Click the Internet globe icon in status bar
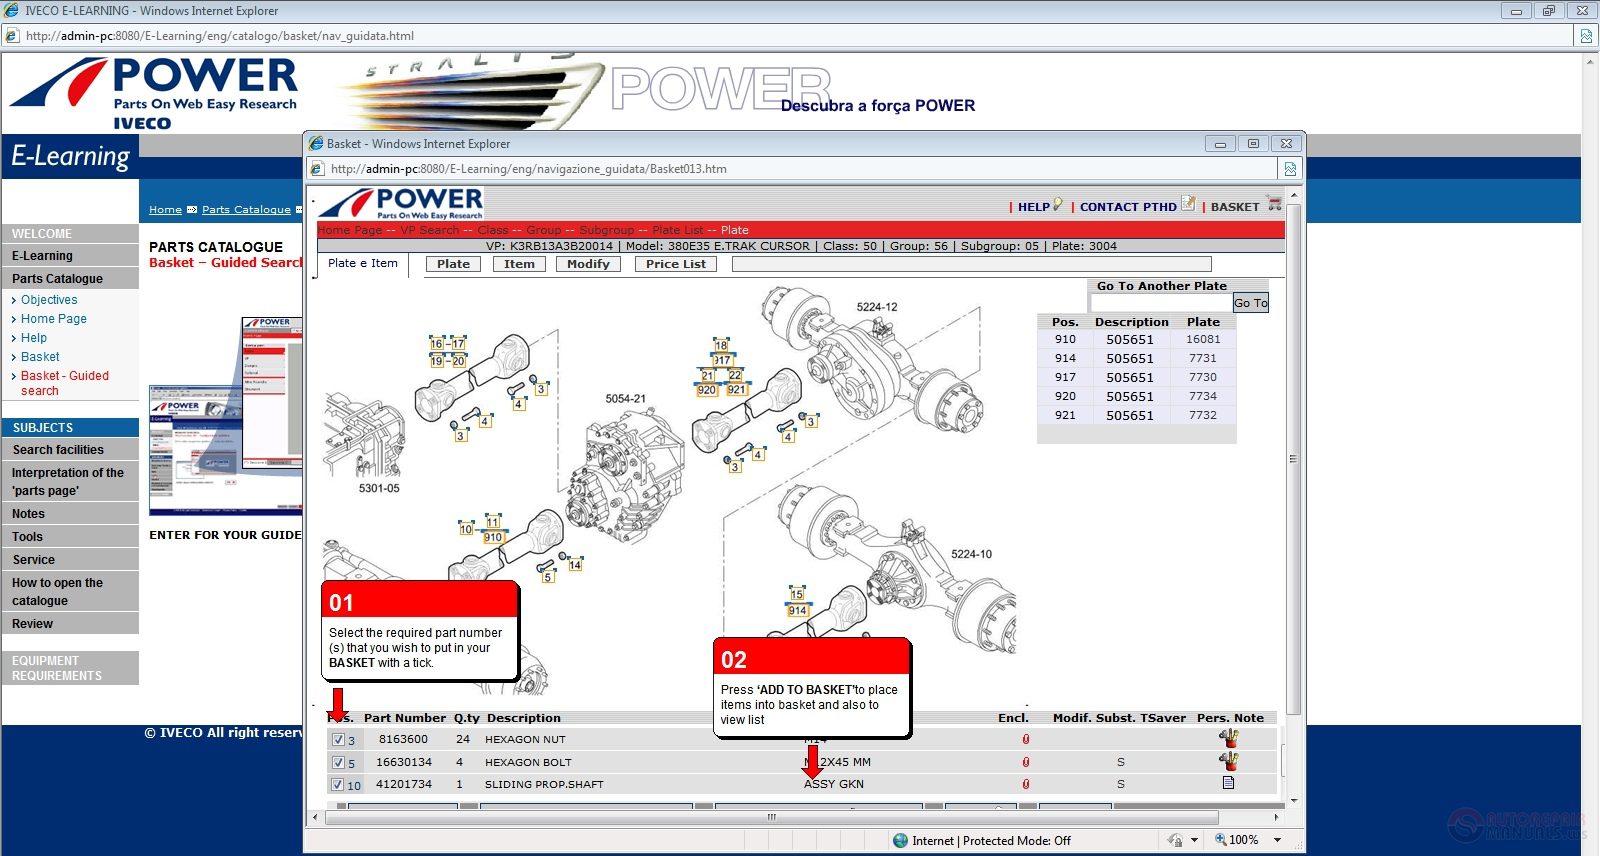The width and height of the screenshot is (1600, 856). coord(901,841)
